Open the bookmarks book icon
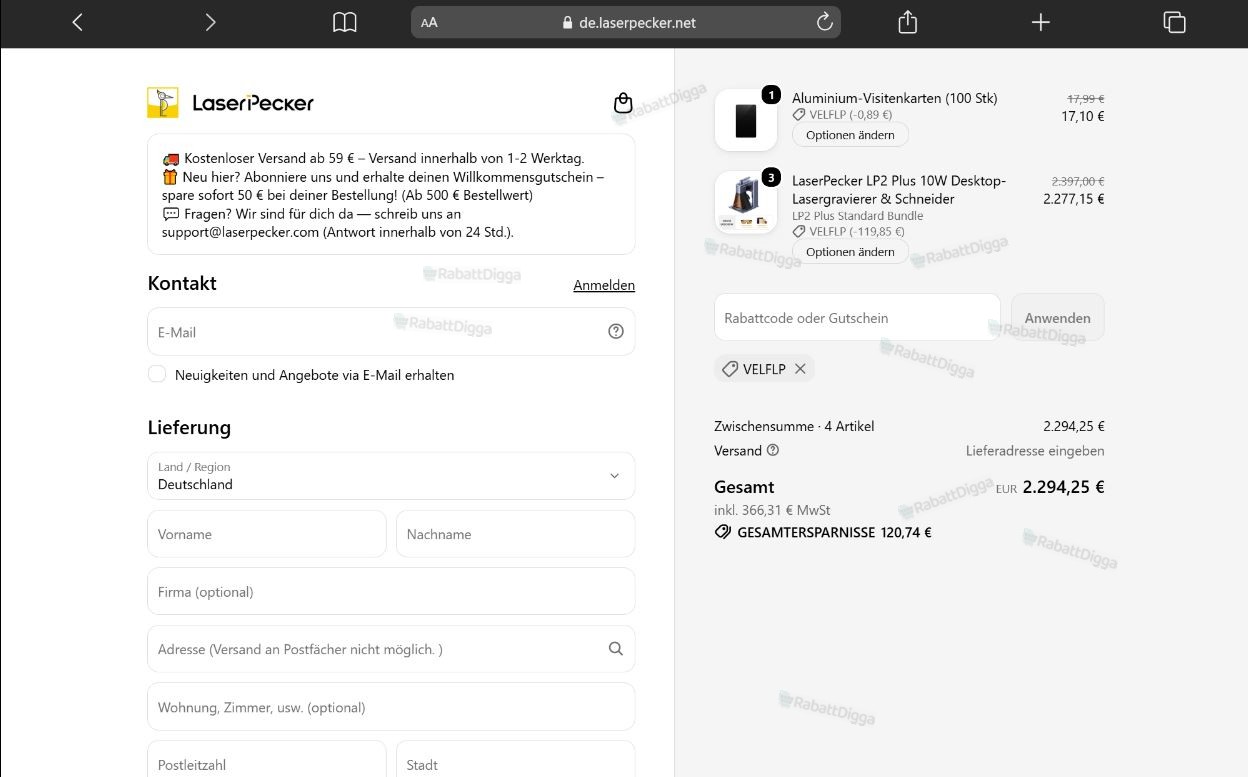Image resolution: width=1248 pixels, height=777 pixels. (345, 22)
